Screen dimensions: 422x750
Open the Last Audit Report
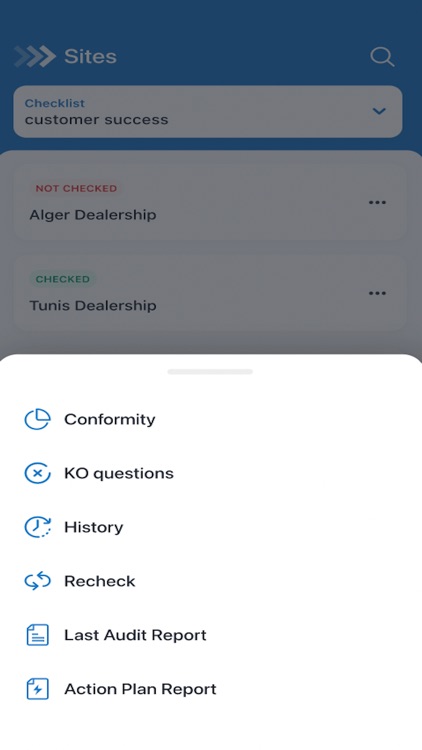pos(211,635)
